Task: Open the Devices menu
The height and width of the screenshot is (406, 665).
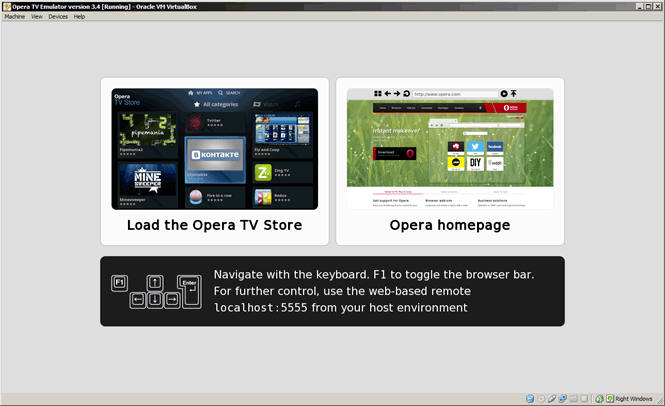Action: [58, 17]
